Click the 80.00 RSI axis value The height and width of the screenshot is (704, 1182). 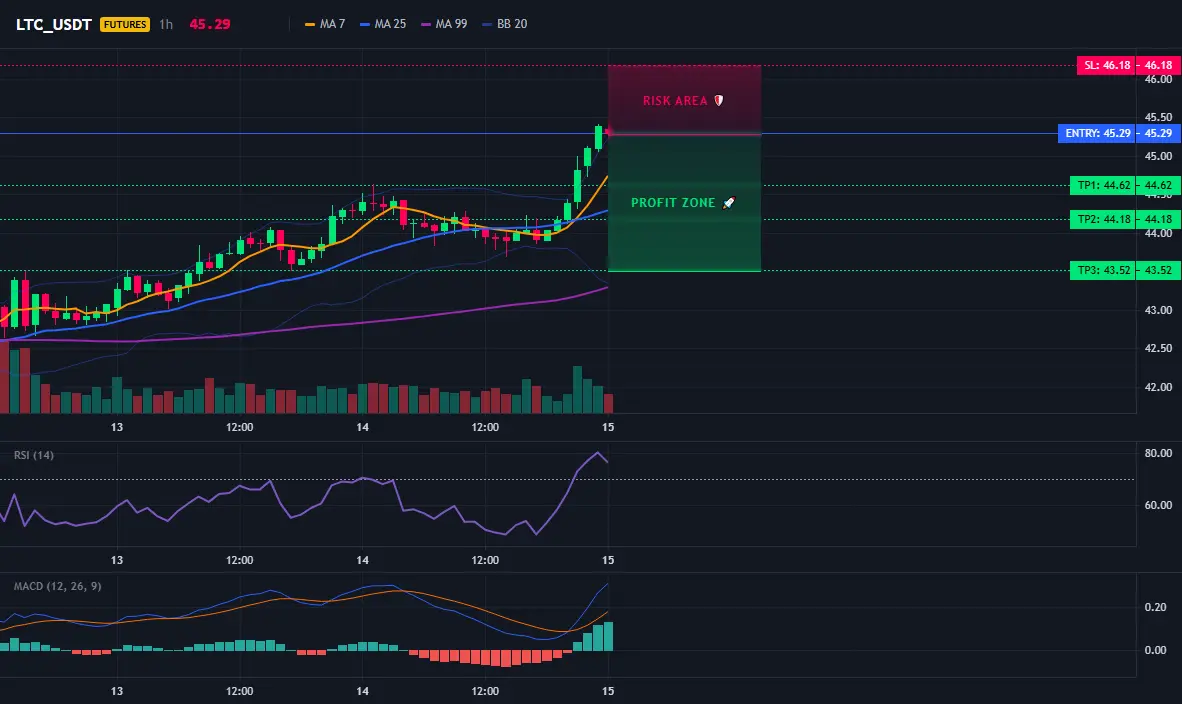click(1158, 453)
